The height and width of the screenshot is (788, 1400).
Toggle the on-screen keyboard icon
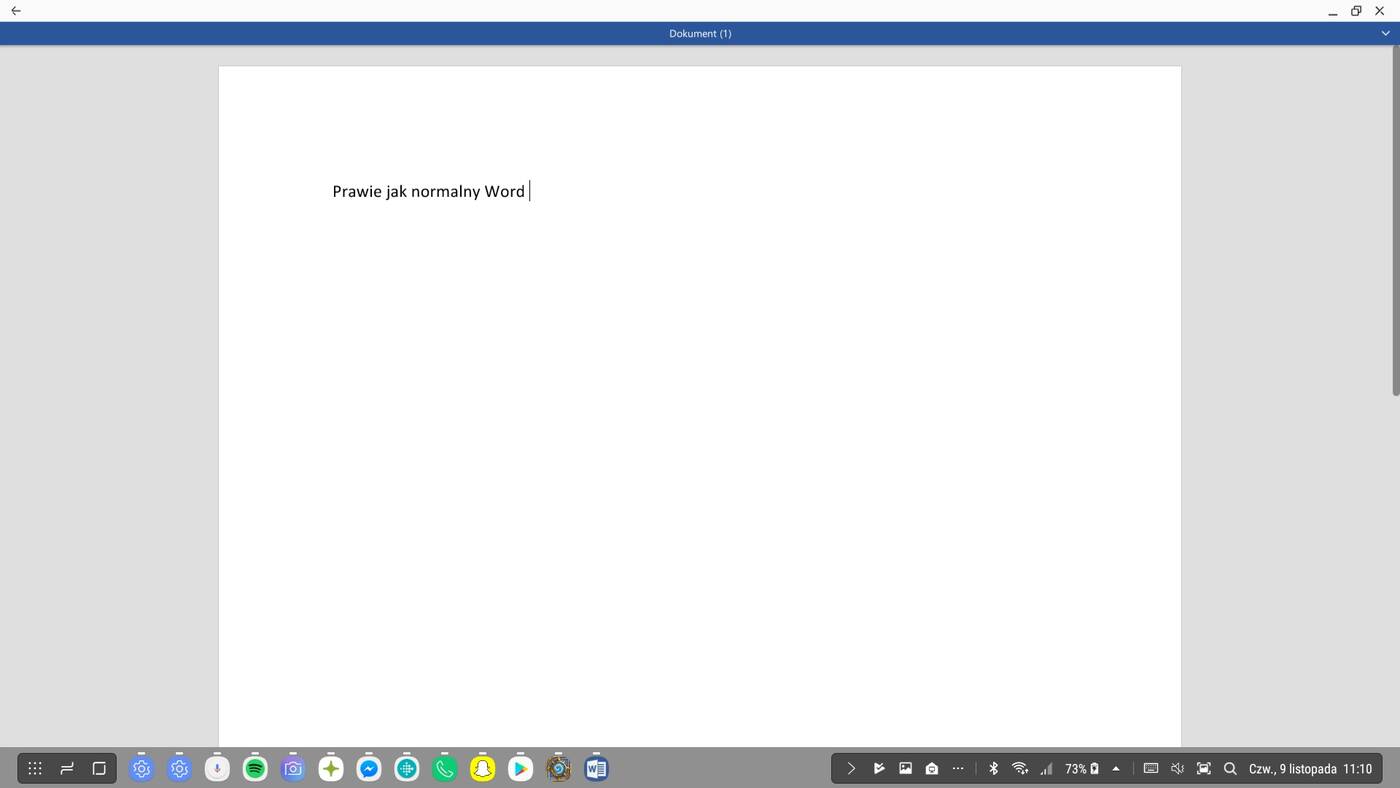[x=1150, y=769]
